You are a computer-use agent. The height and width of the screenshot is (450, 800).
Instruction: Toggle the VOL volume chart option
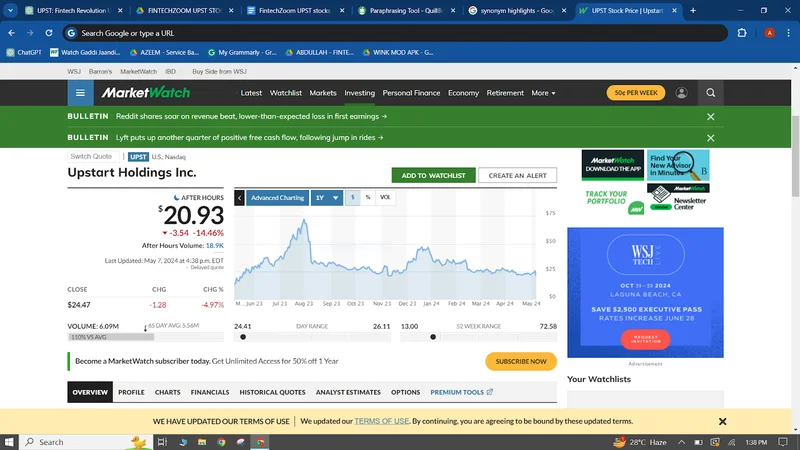[x=385, y=197]
